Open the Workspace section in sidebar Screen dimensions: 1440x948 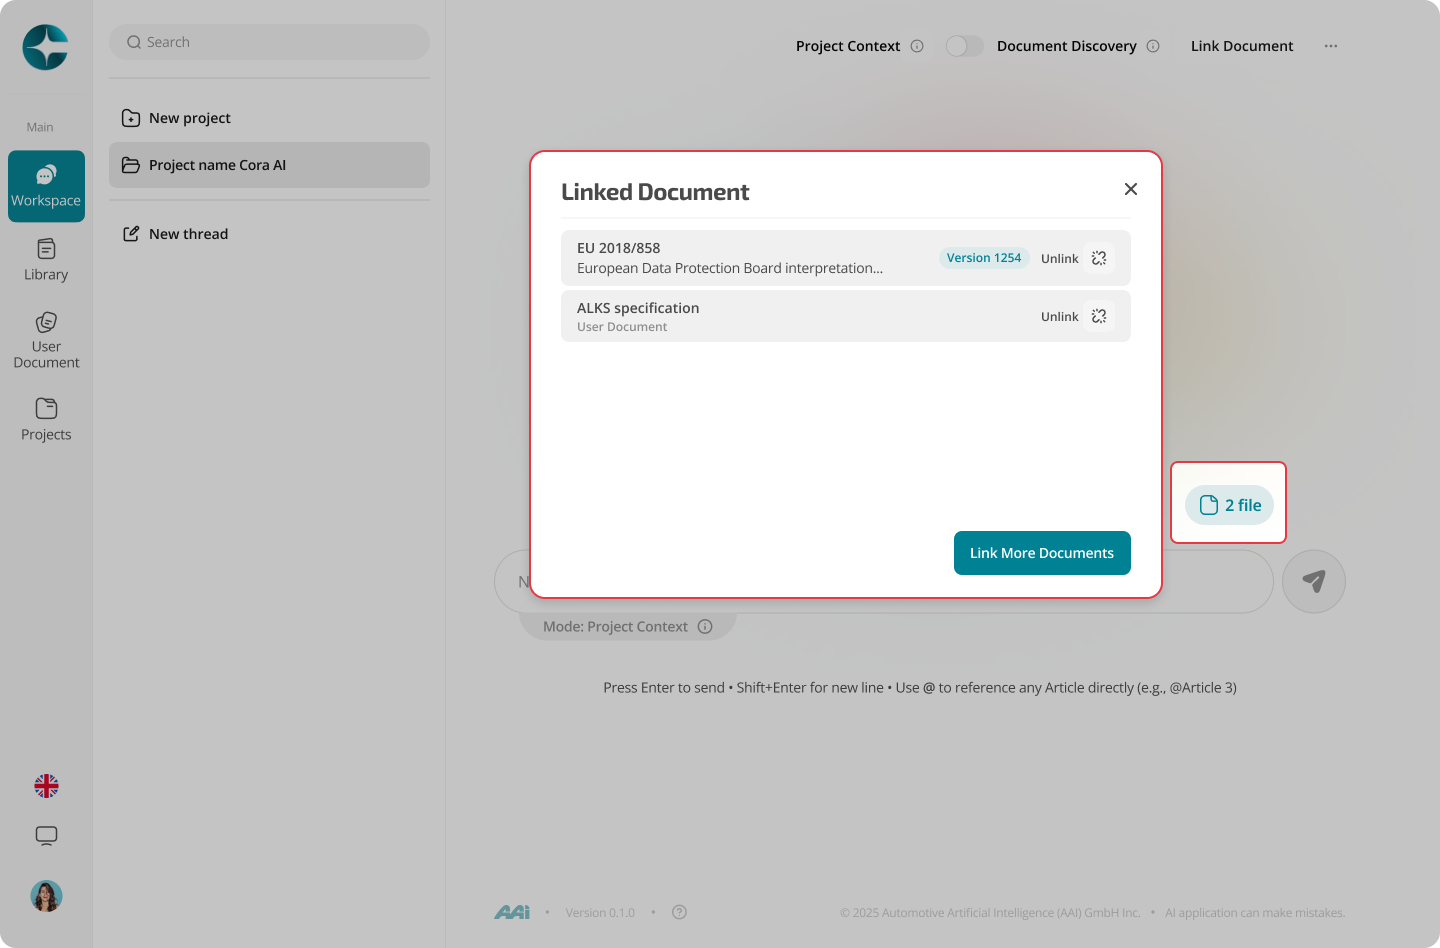46,186
